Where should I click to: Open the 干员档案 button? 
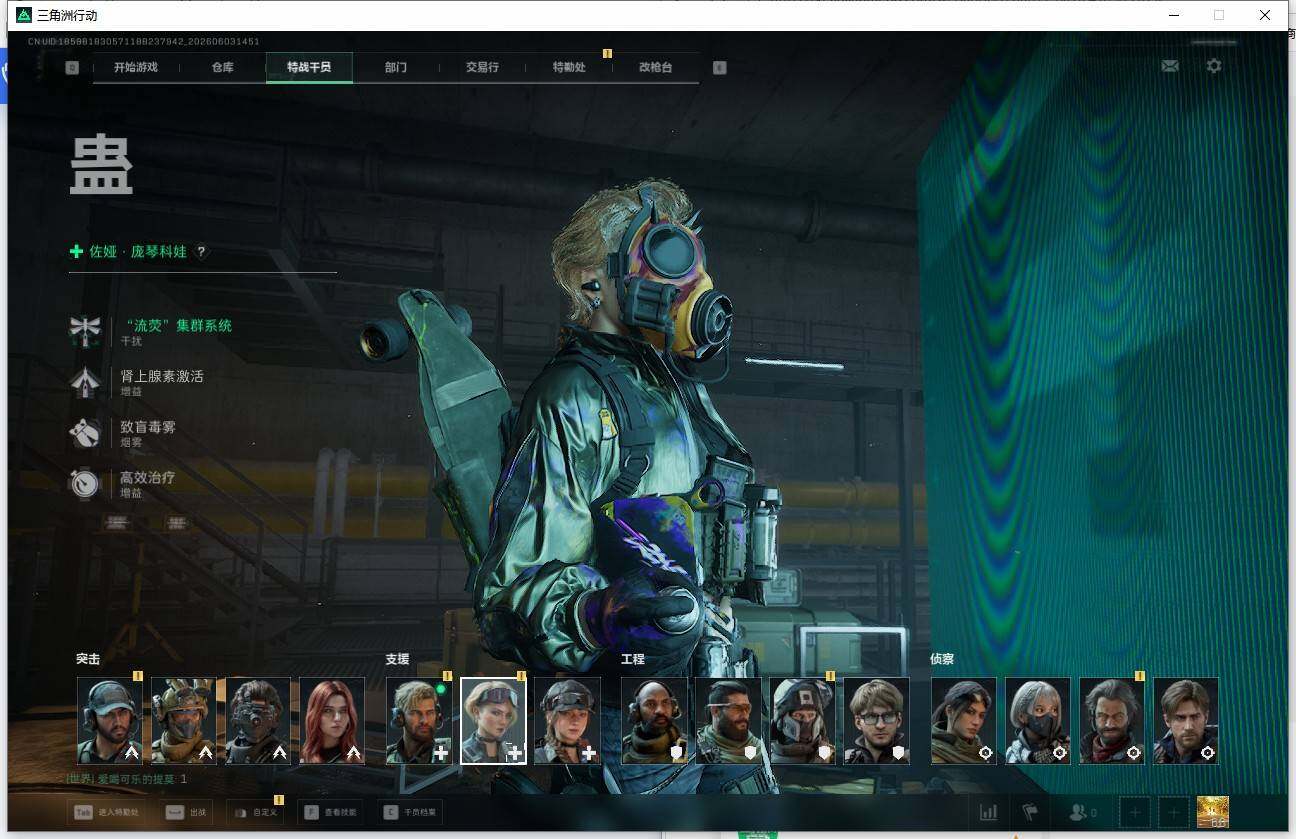410,813
